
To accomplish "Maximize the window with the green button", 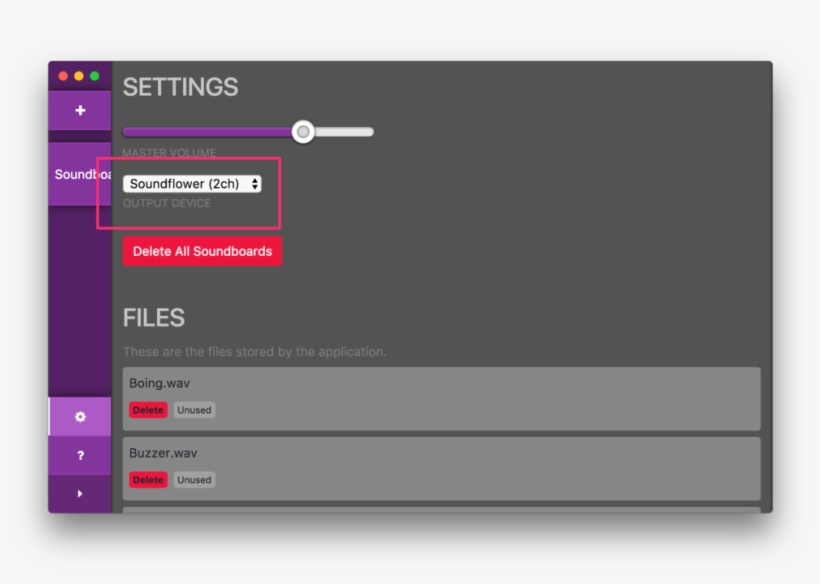I will [x=95, y=76].
